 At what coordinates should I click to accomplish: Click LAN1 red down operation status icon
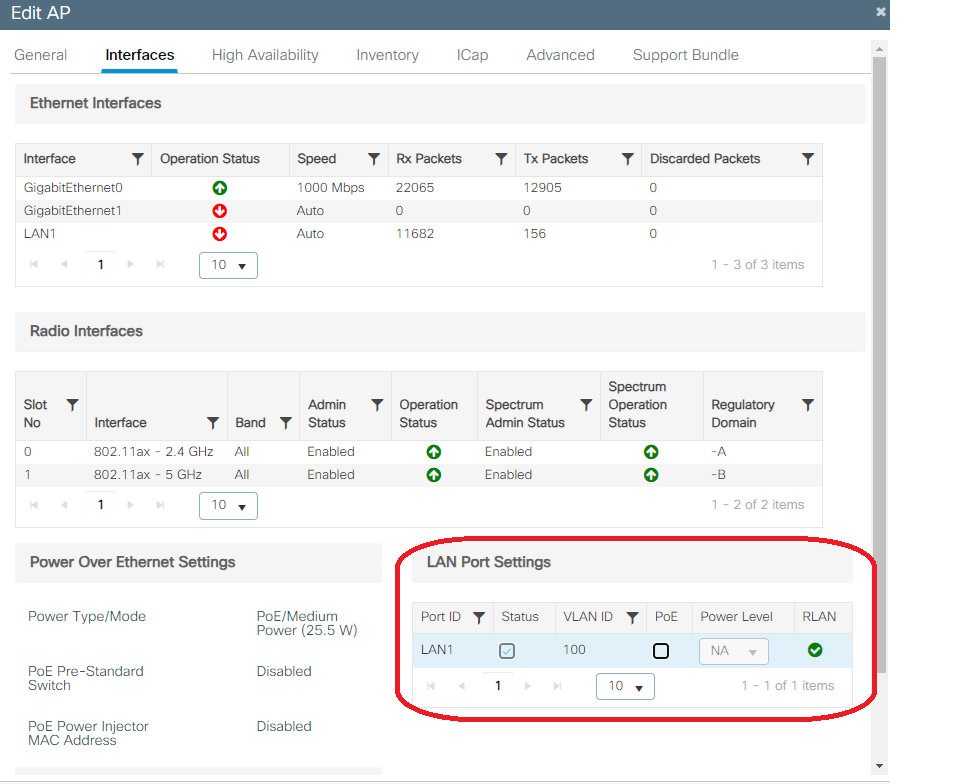(x=219, y=234)
